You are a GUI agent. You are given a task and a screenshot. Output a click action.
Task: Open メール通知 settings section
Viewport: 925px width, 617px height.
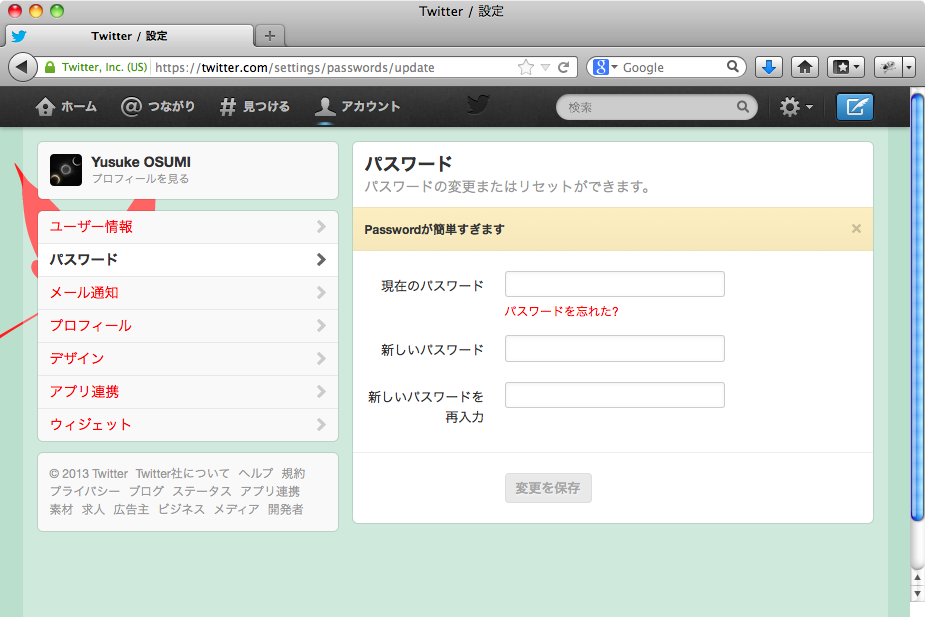click(188, 293)
